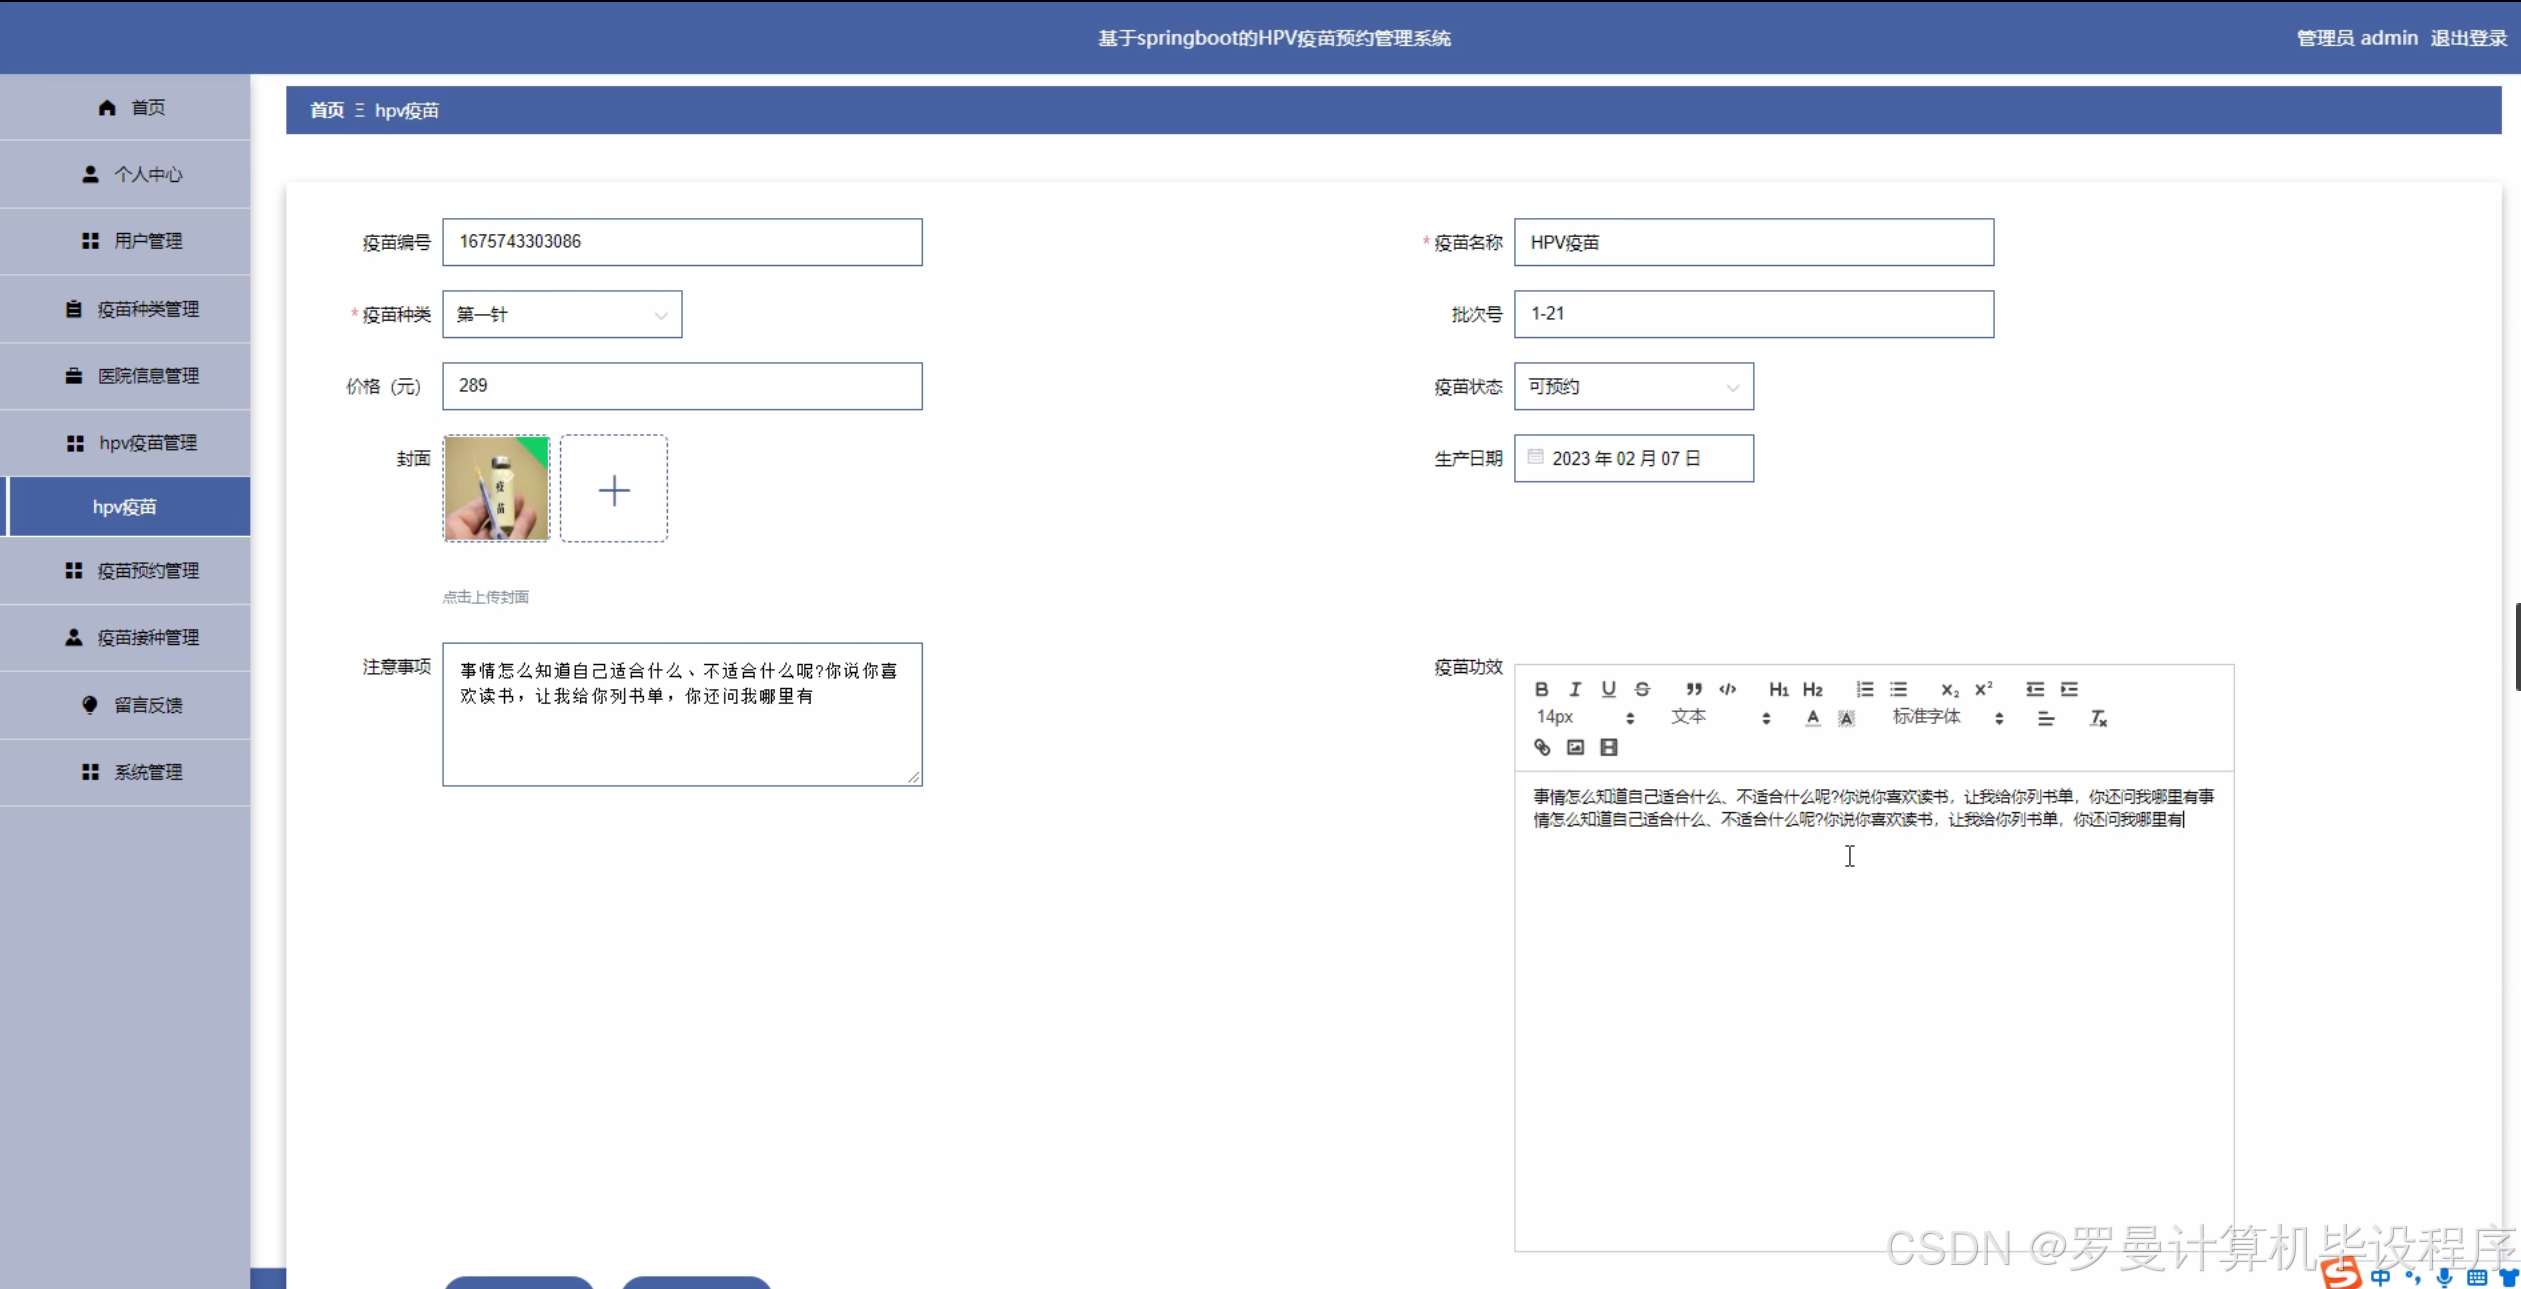Screen dimensions: 2521x1289
Task: Click the 生产日期 date field
Action: coord(1633,459)
